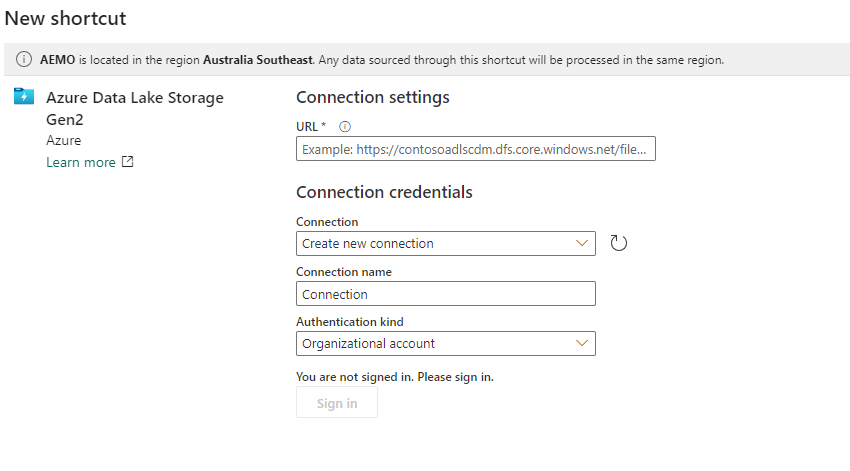Screen dimensions: 850x471
Task: Expand the 'Organizational account' selector
Action: click(x=446, y=343)
